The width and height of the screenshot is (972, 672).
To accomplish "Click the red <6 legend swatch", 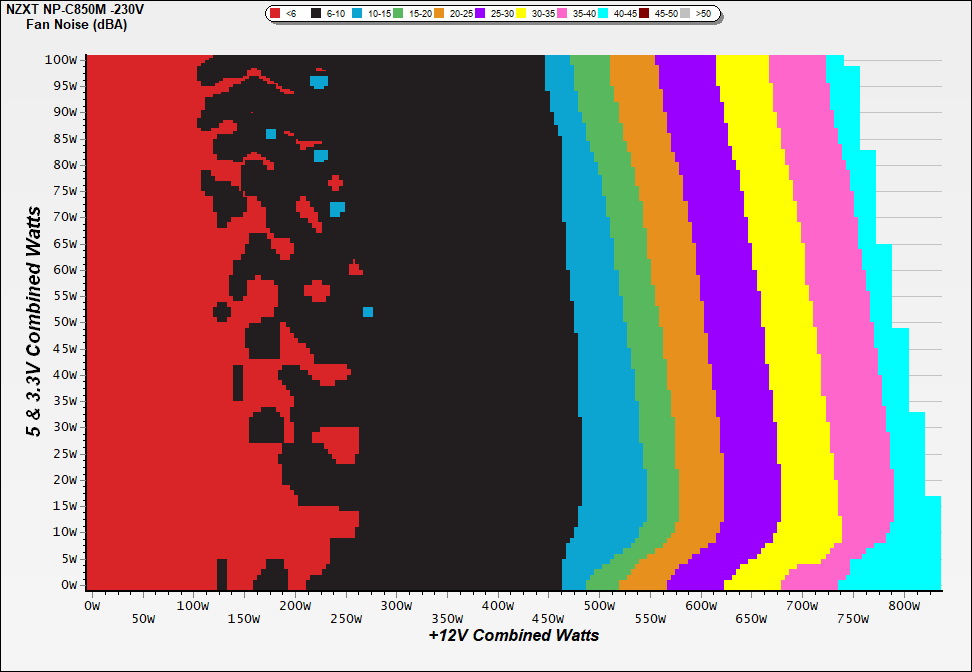I will coord(276,14).
